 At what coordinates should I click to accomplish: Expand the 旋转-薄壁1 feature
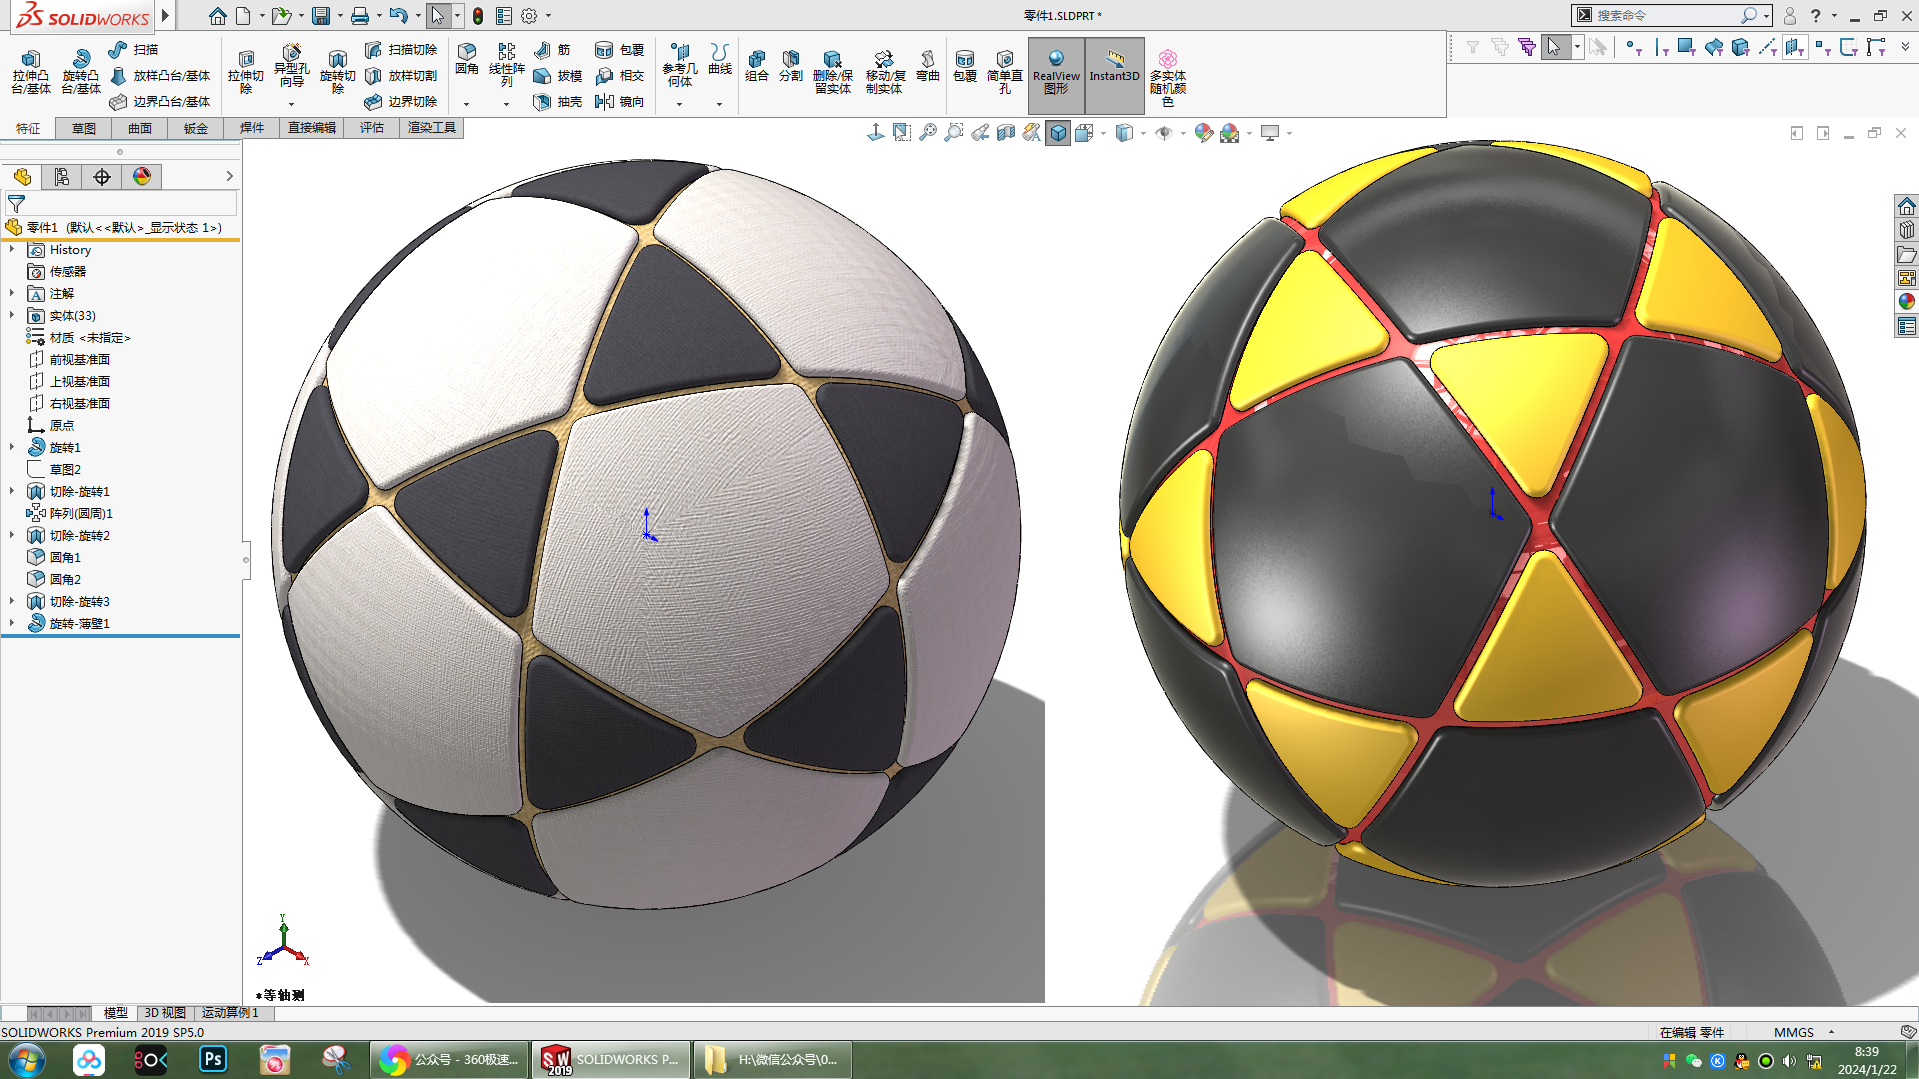pos(12,623)
